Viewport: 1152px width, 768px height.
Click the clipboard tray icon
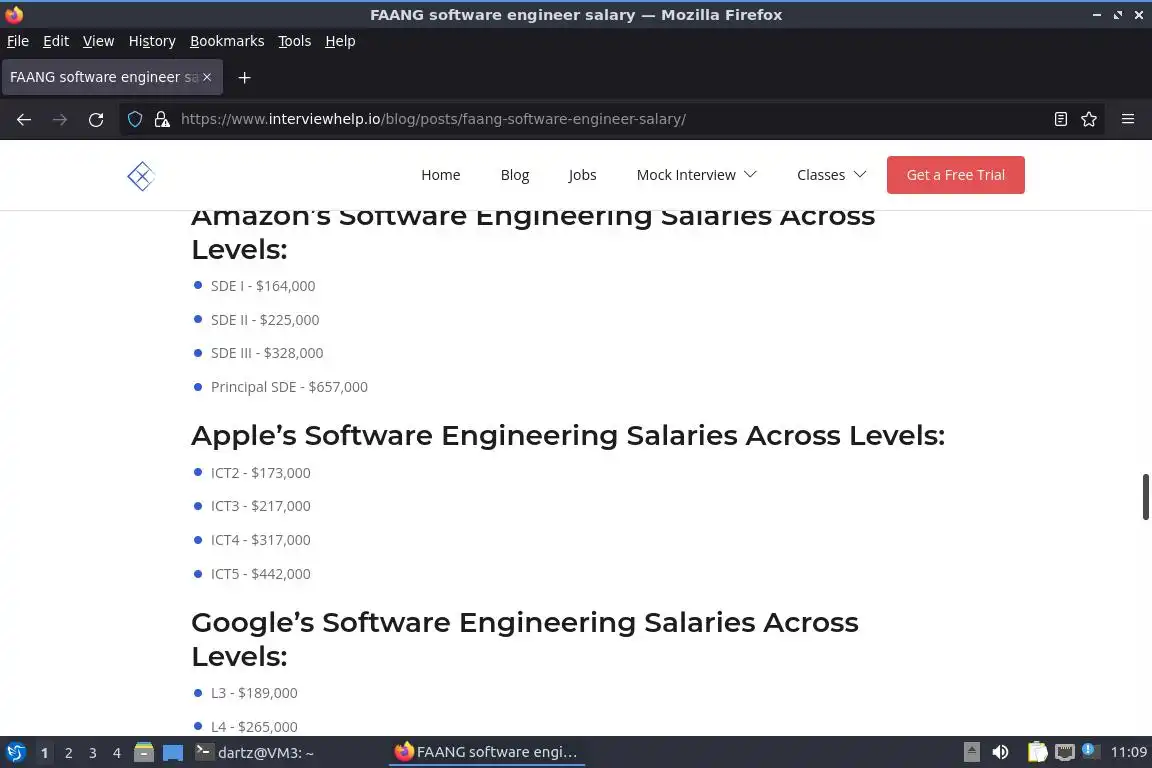1037,752
